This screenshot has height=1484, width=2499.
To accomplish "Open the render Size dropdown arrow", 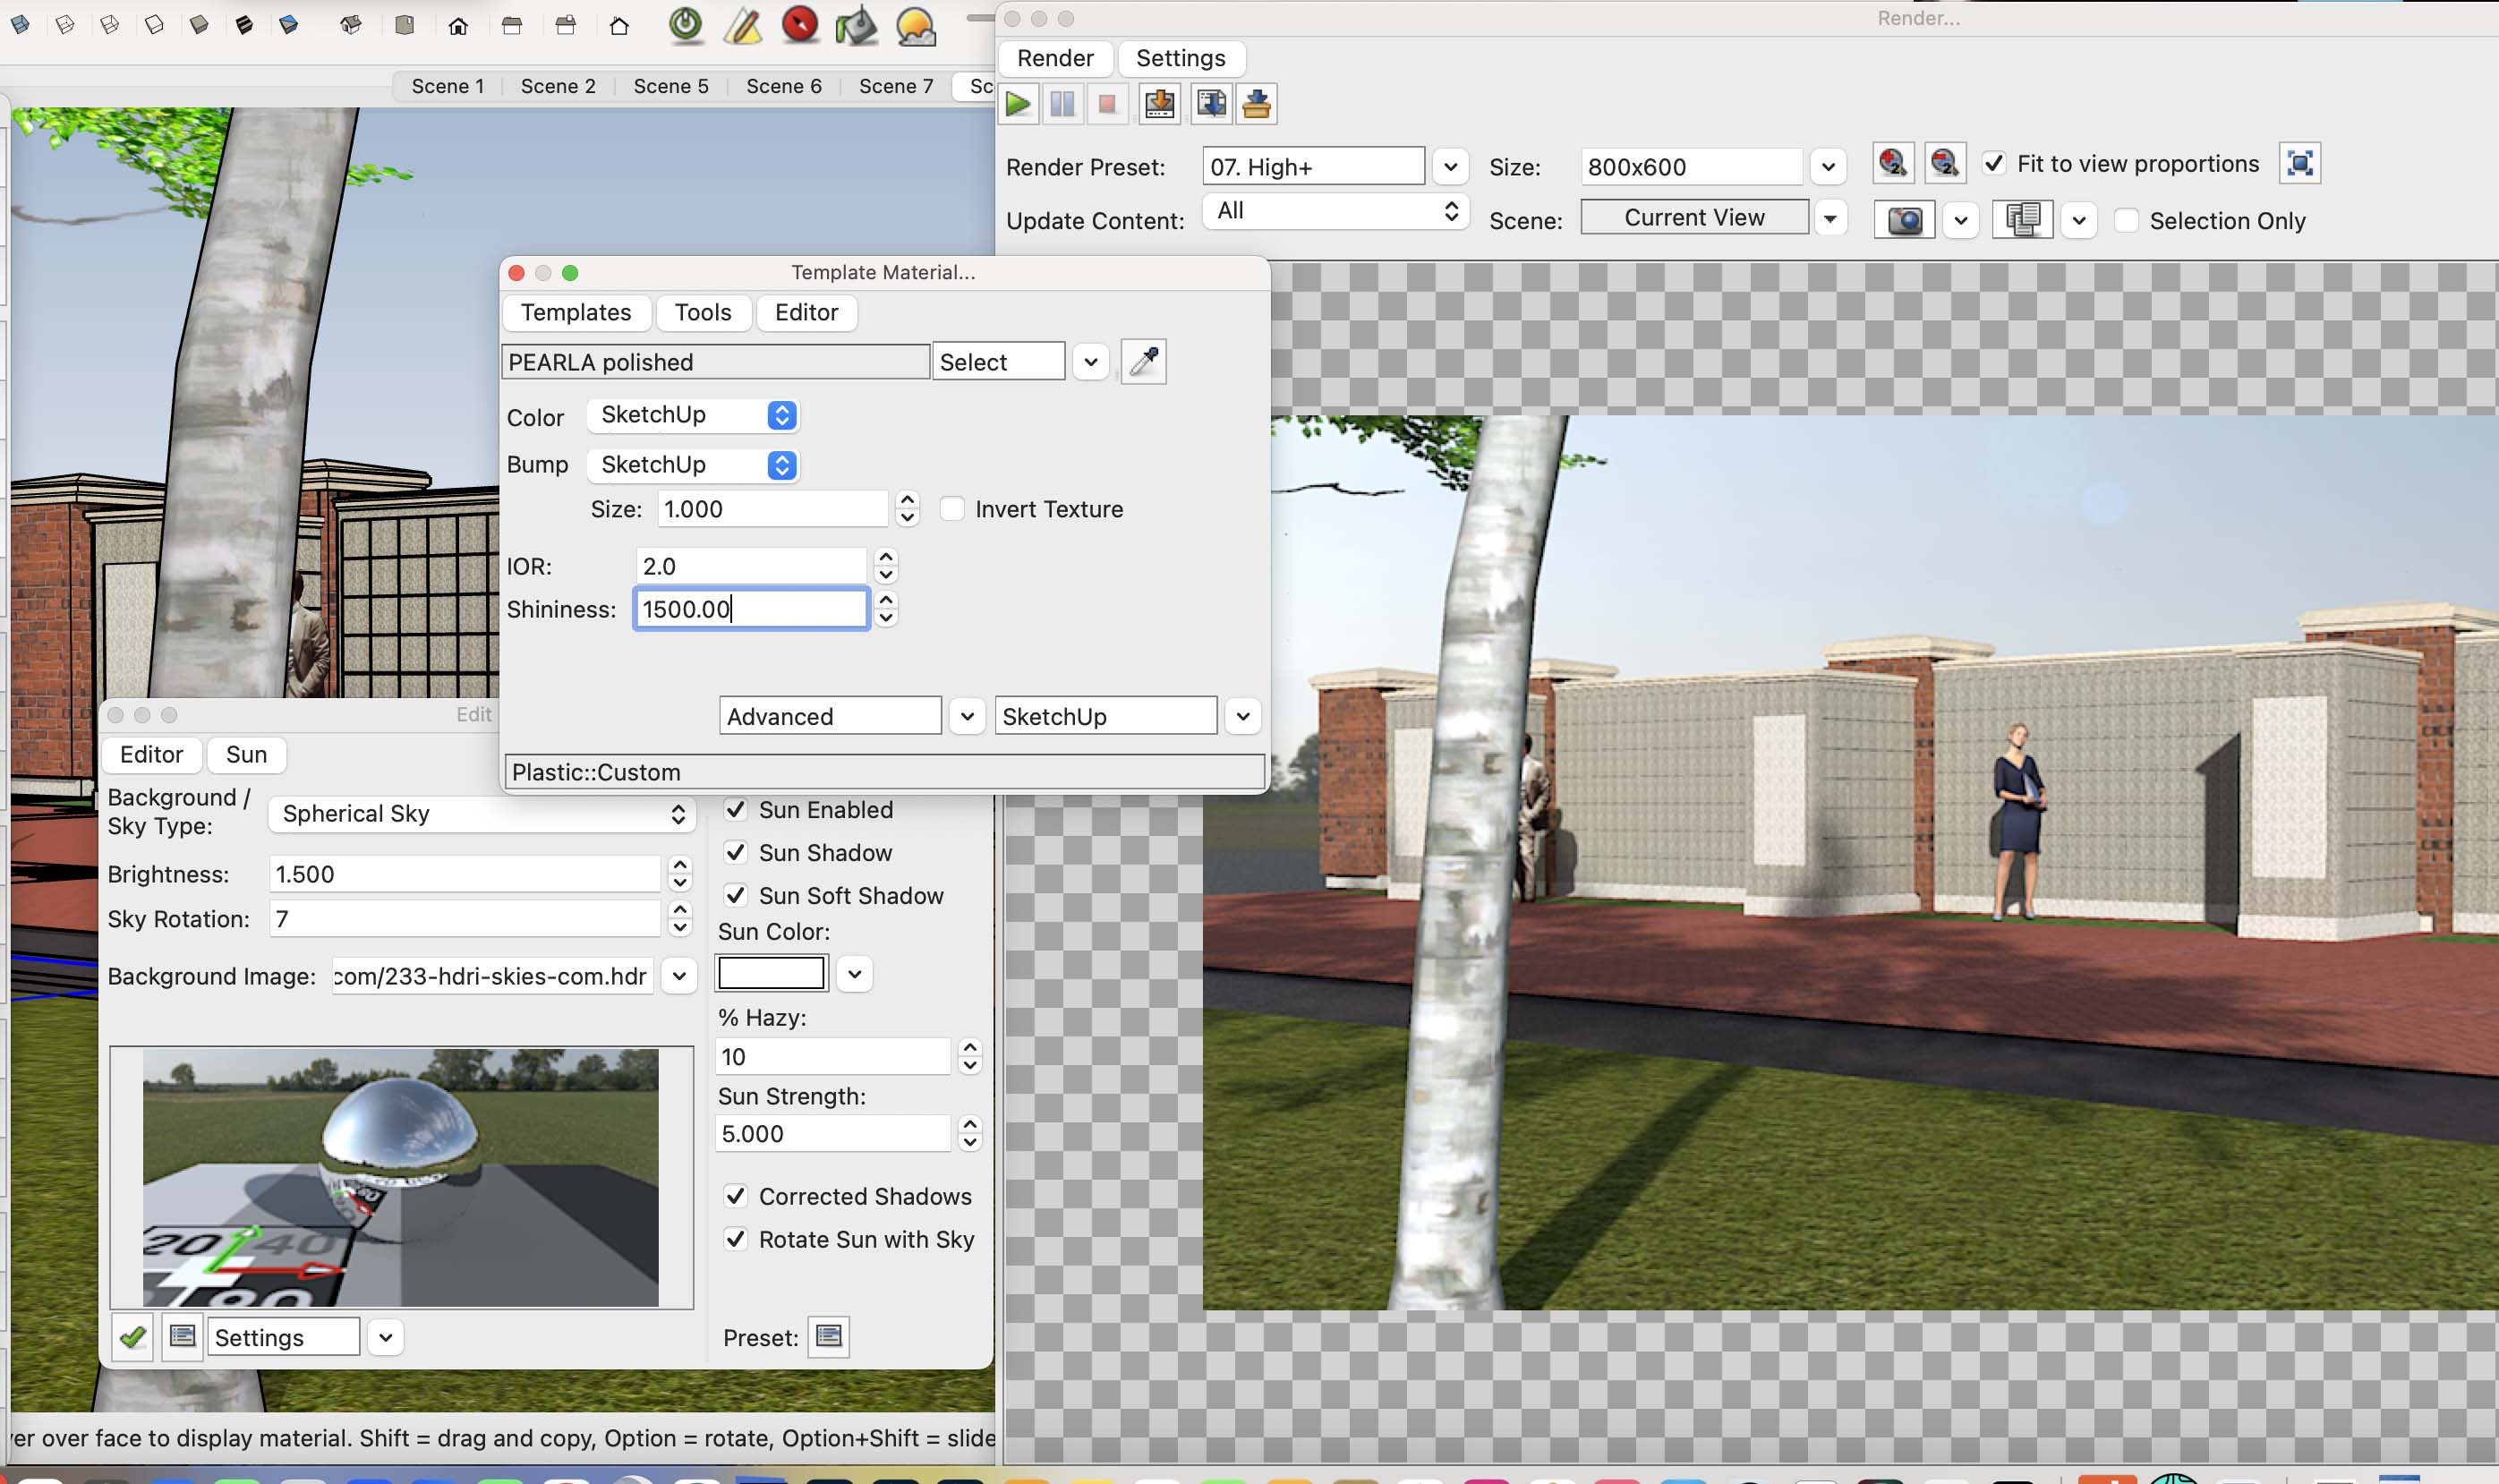I will 1828,167.
